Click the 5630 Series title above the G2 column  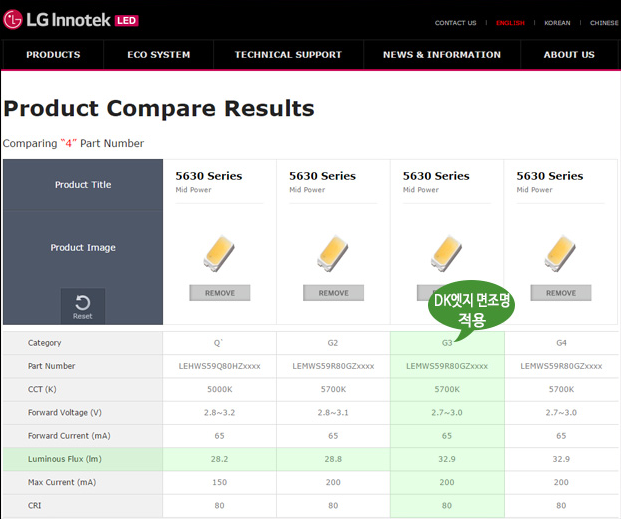tap(322, 176)
